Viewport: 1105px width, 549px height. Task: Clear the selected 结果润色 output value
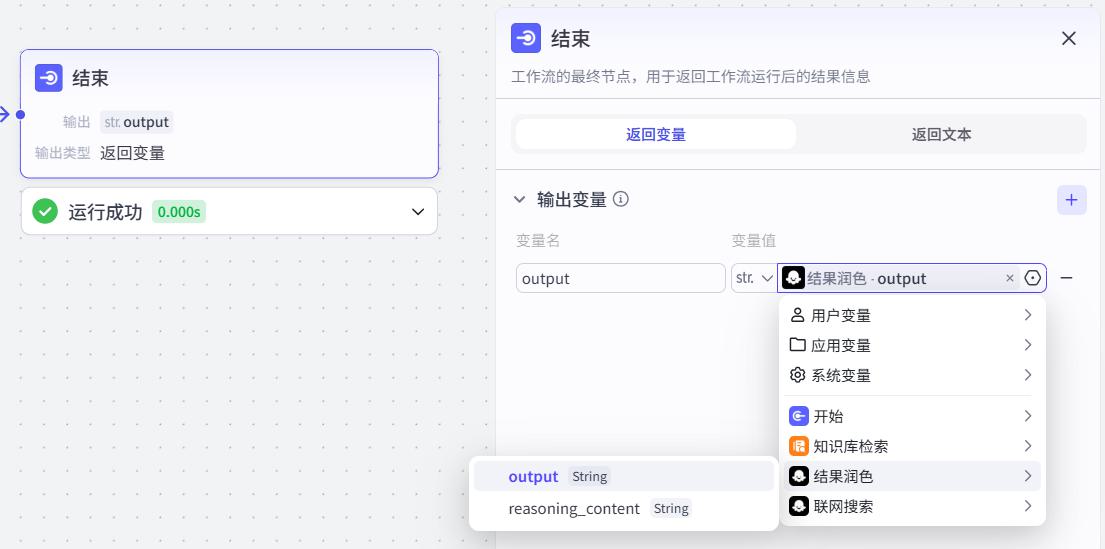pyautogui.click(x=1009, y=278)
